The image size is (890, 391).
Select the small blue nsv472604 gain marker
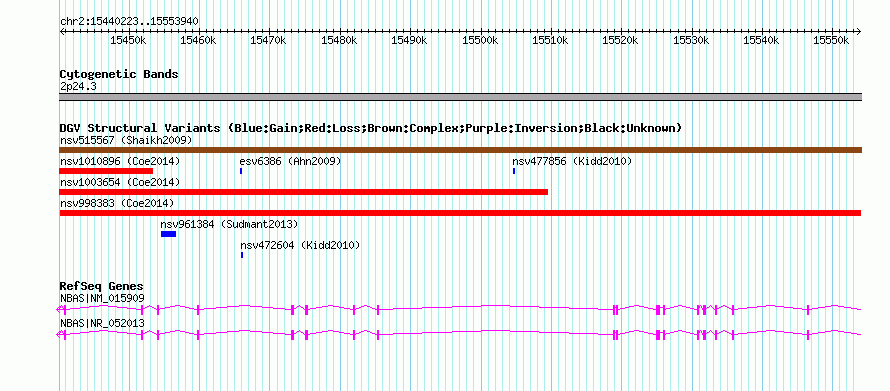242,255
